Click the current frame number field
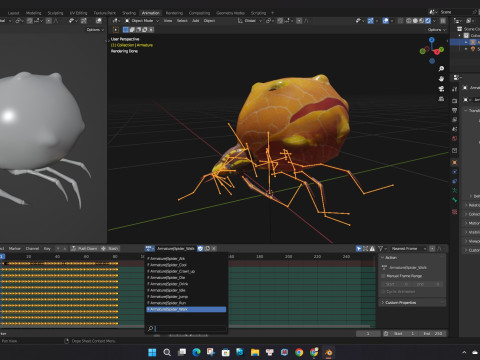 (368, 333)
